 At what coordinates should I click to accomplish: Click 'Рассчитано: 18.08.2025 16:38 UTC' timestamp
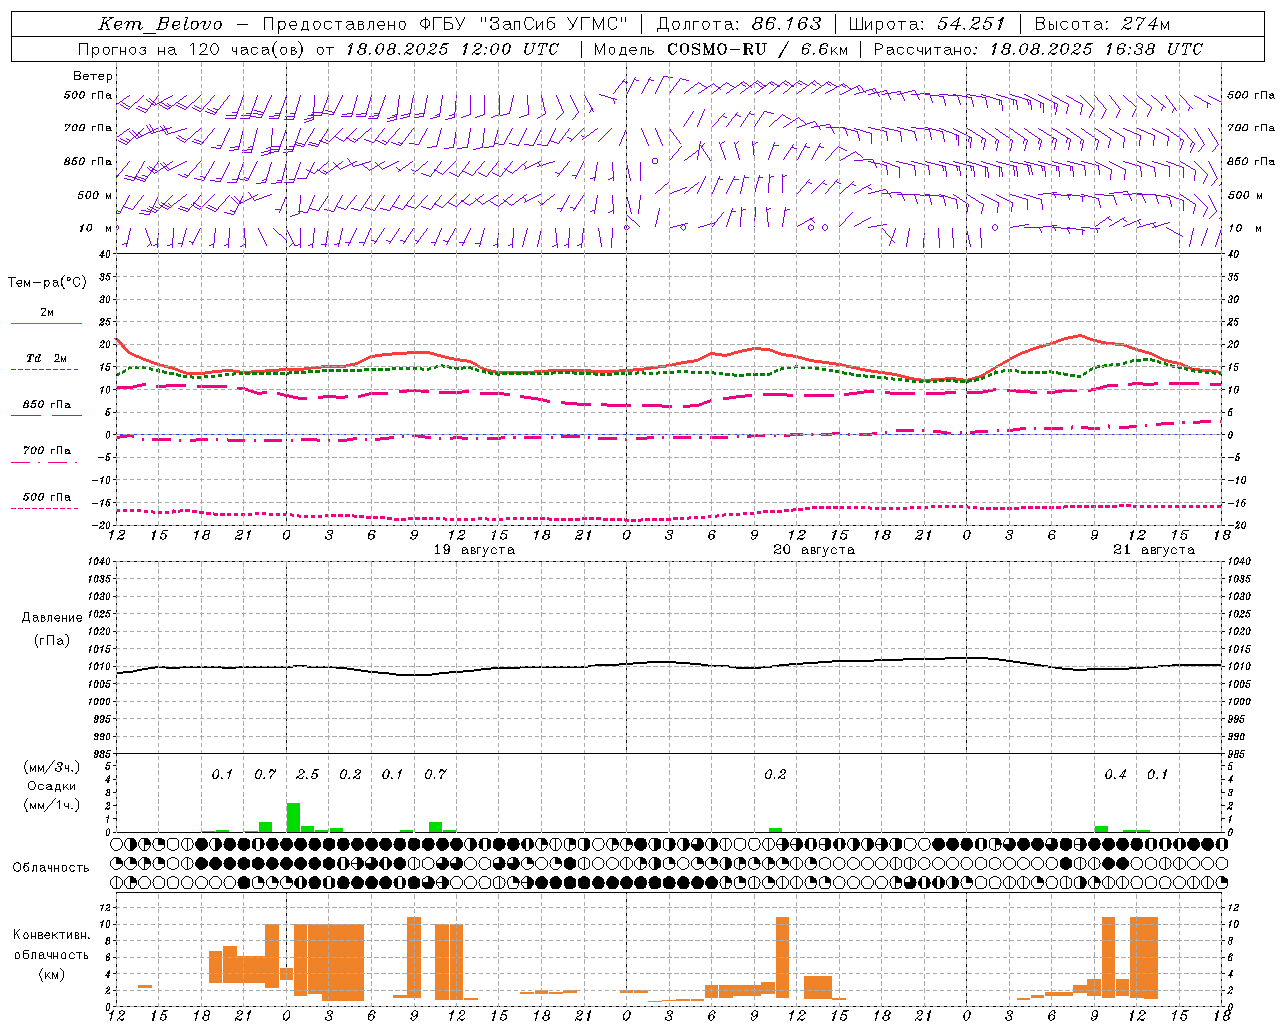point(1038,49)
